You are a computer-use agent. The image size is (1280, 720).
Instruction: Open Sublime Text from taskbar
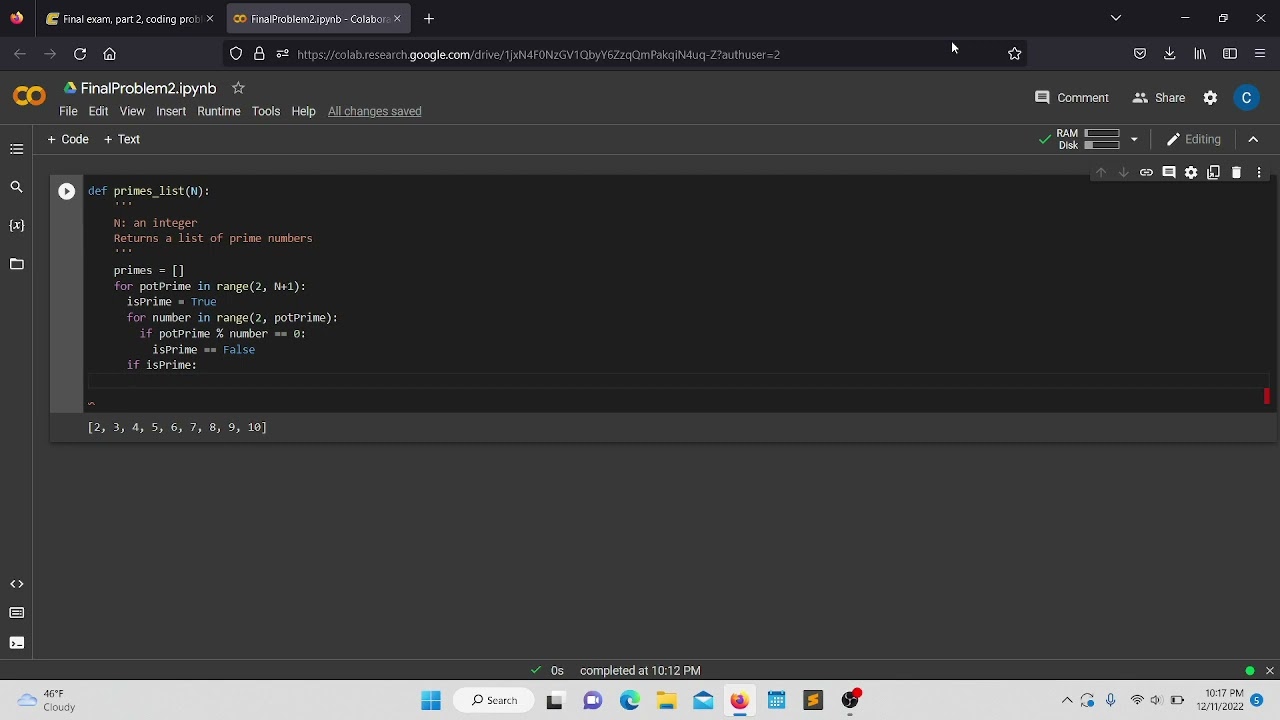coord(812,700)
